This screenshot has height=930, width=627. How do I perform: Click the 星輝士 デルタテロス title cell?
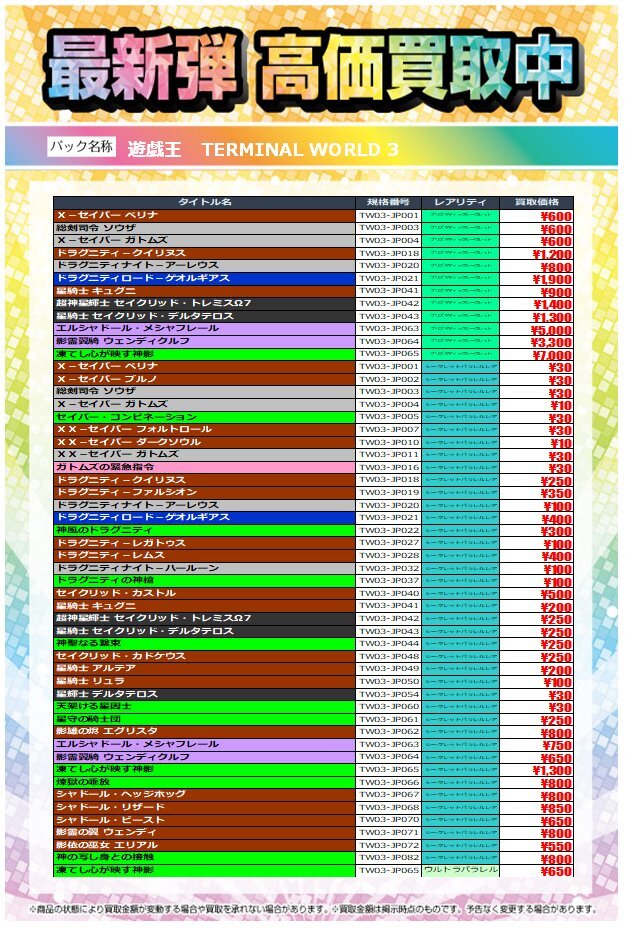[205, 695]
